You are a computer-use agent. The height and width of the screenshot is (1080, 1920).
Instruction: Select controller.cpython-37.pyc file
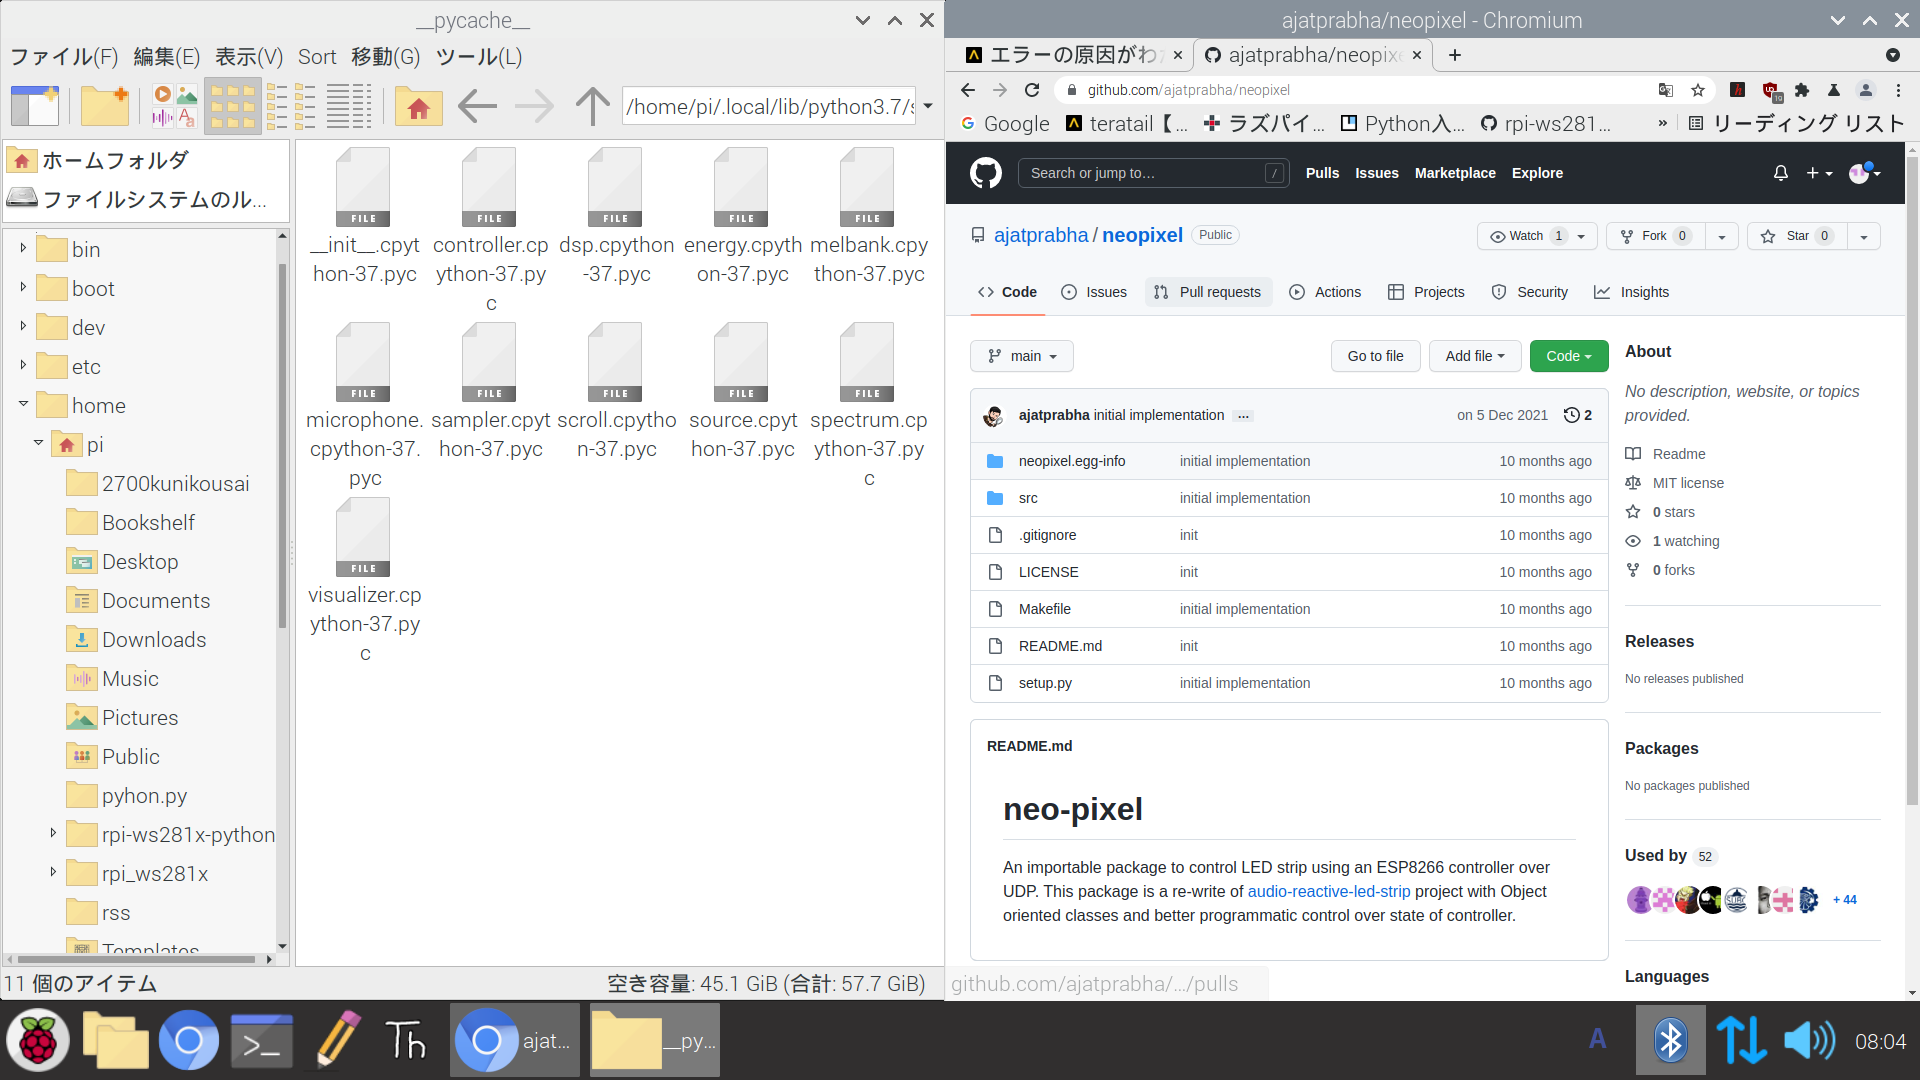(490, 230)
